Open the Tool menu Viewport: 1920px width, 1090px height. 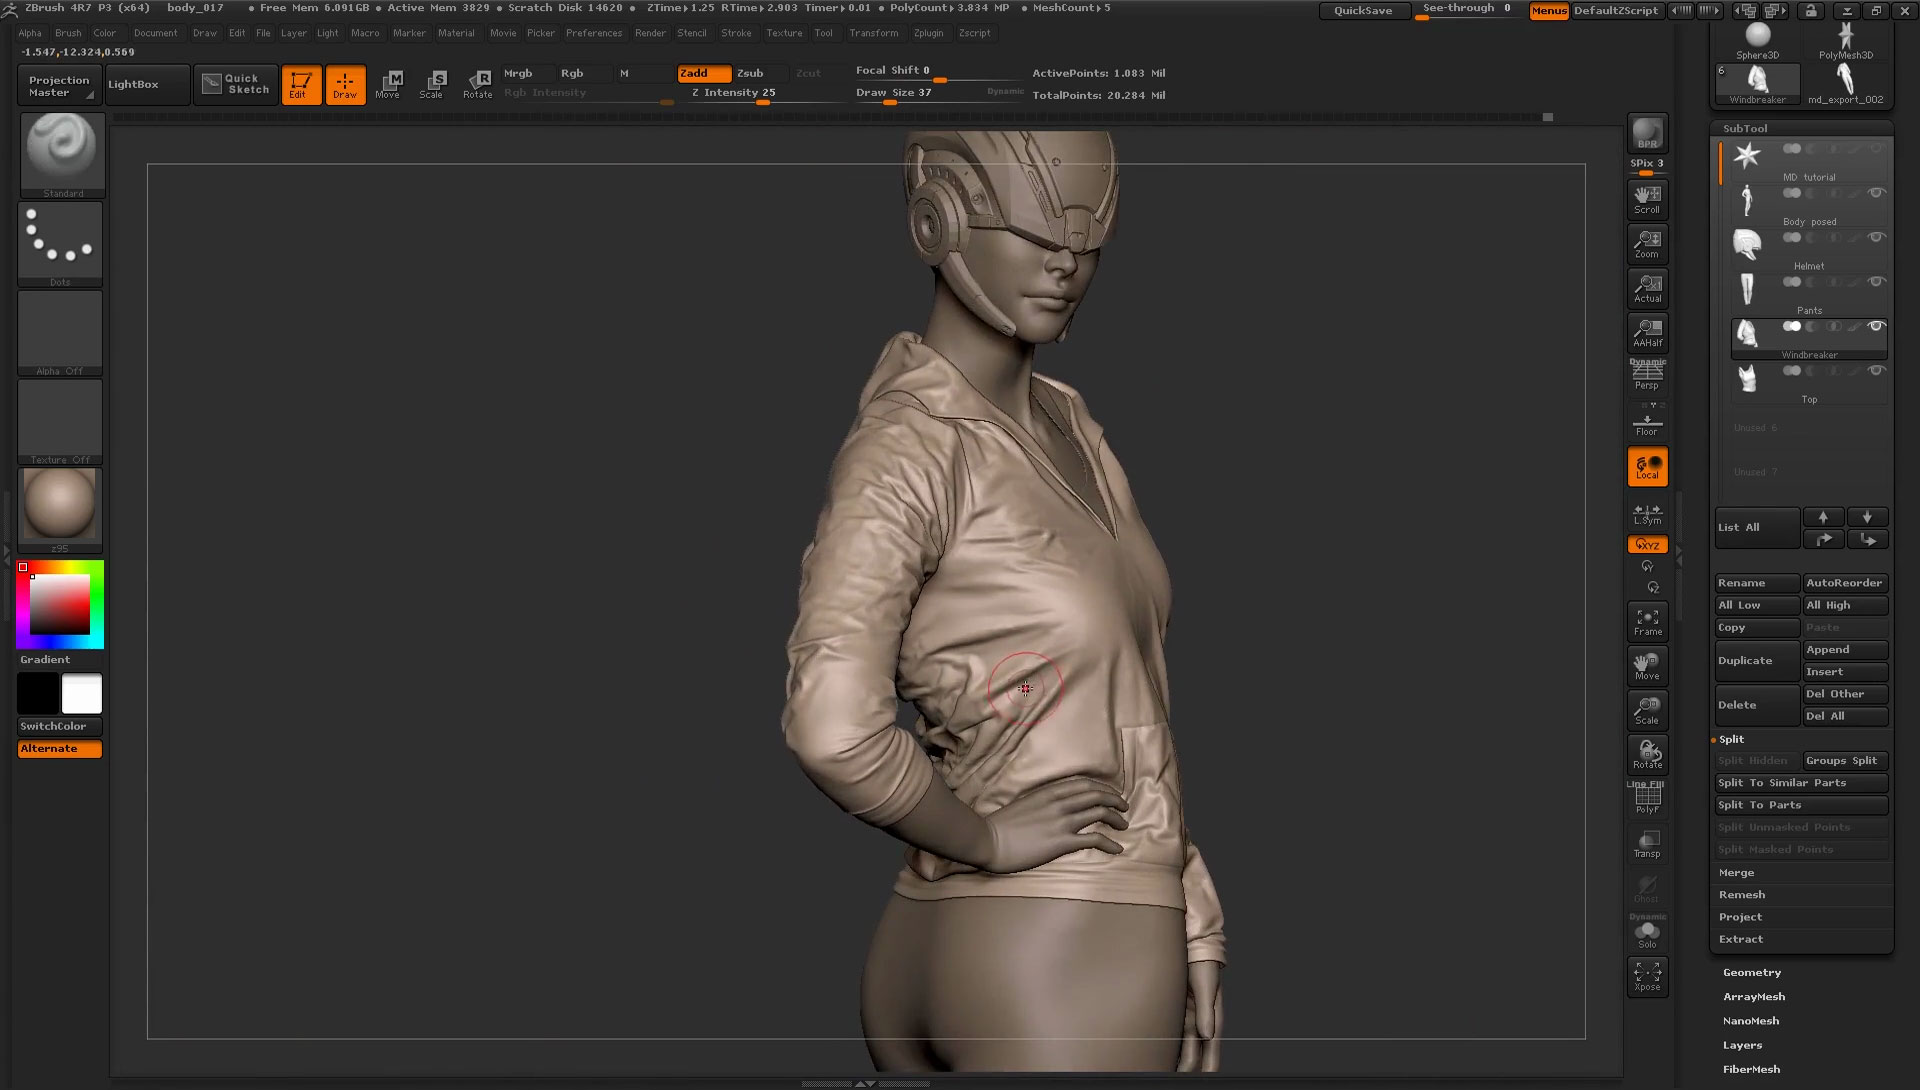point(823,33)
